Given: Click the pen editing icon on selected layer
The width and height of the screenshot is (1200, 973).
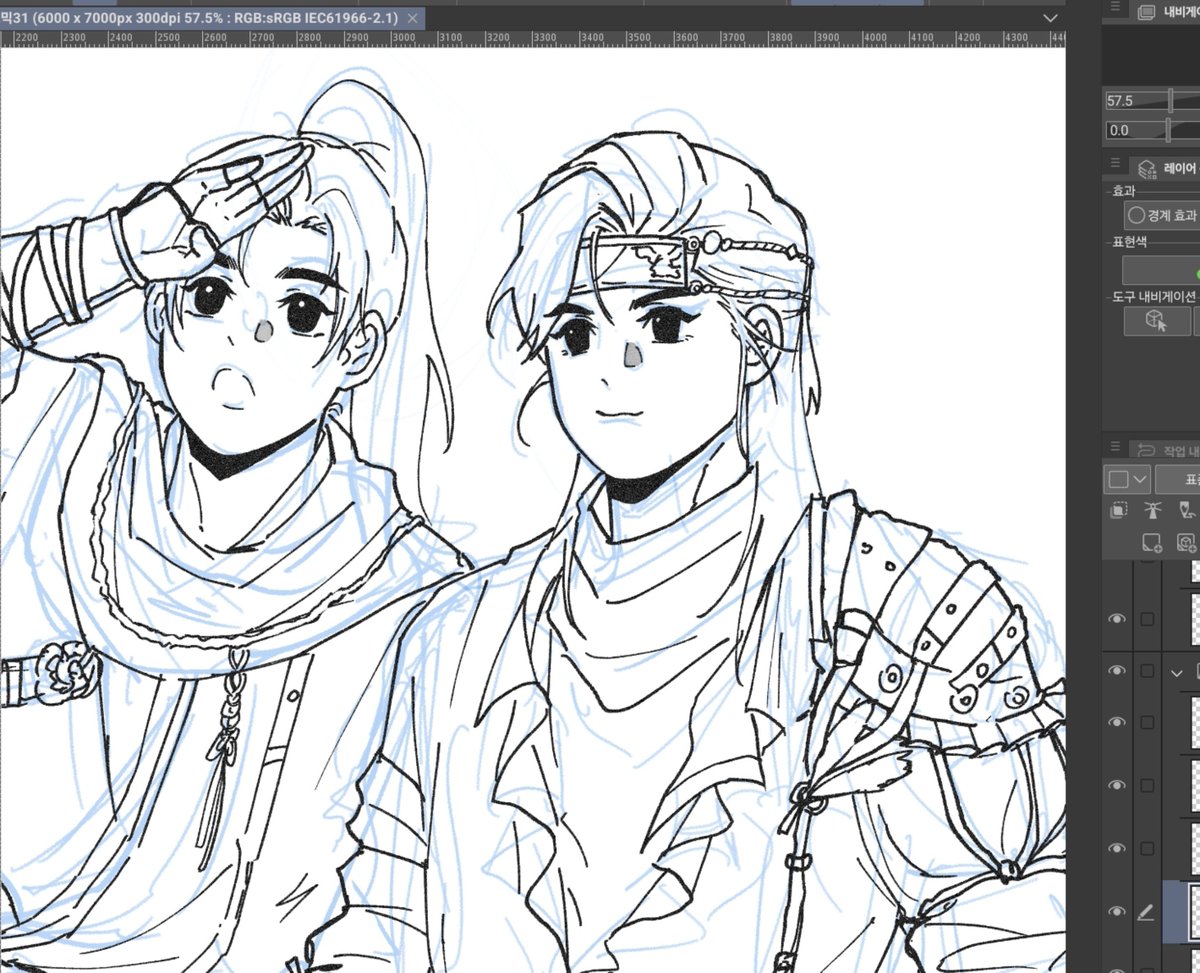Looking at the screenshot, I should pos(1146,912).
